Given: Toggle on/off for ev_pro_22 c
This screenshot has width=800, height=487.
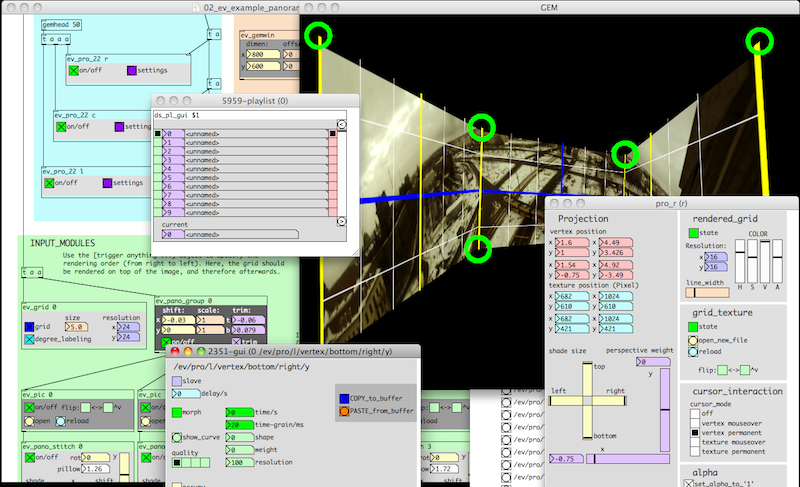Looking at the screenshot, I should pyautogui.click(x=61, y=126).
